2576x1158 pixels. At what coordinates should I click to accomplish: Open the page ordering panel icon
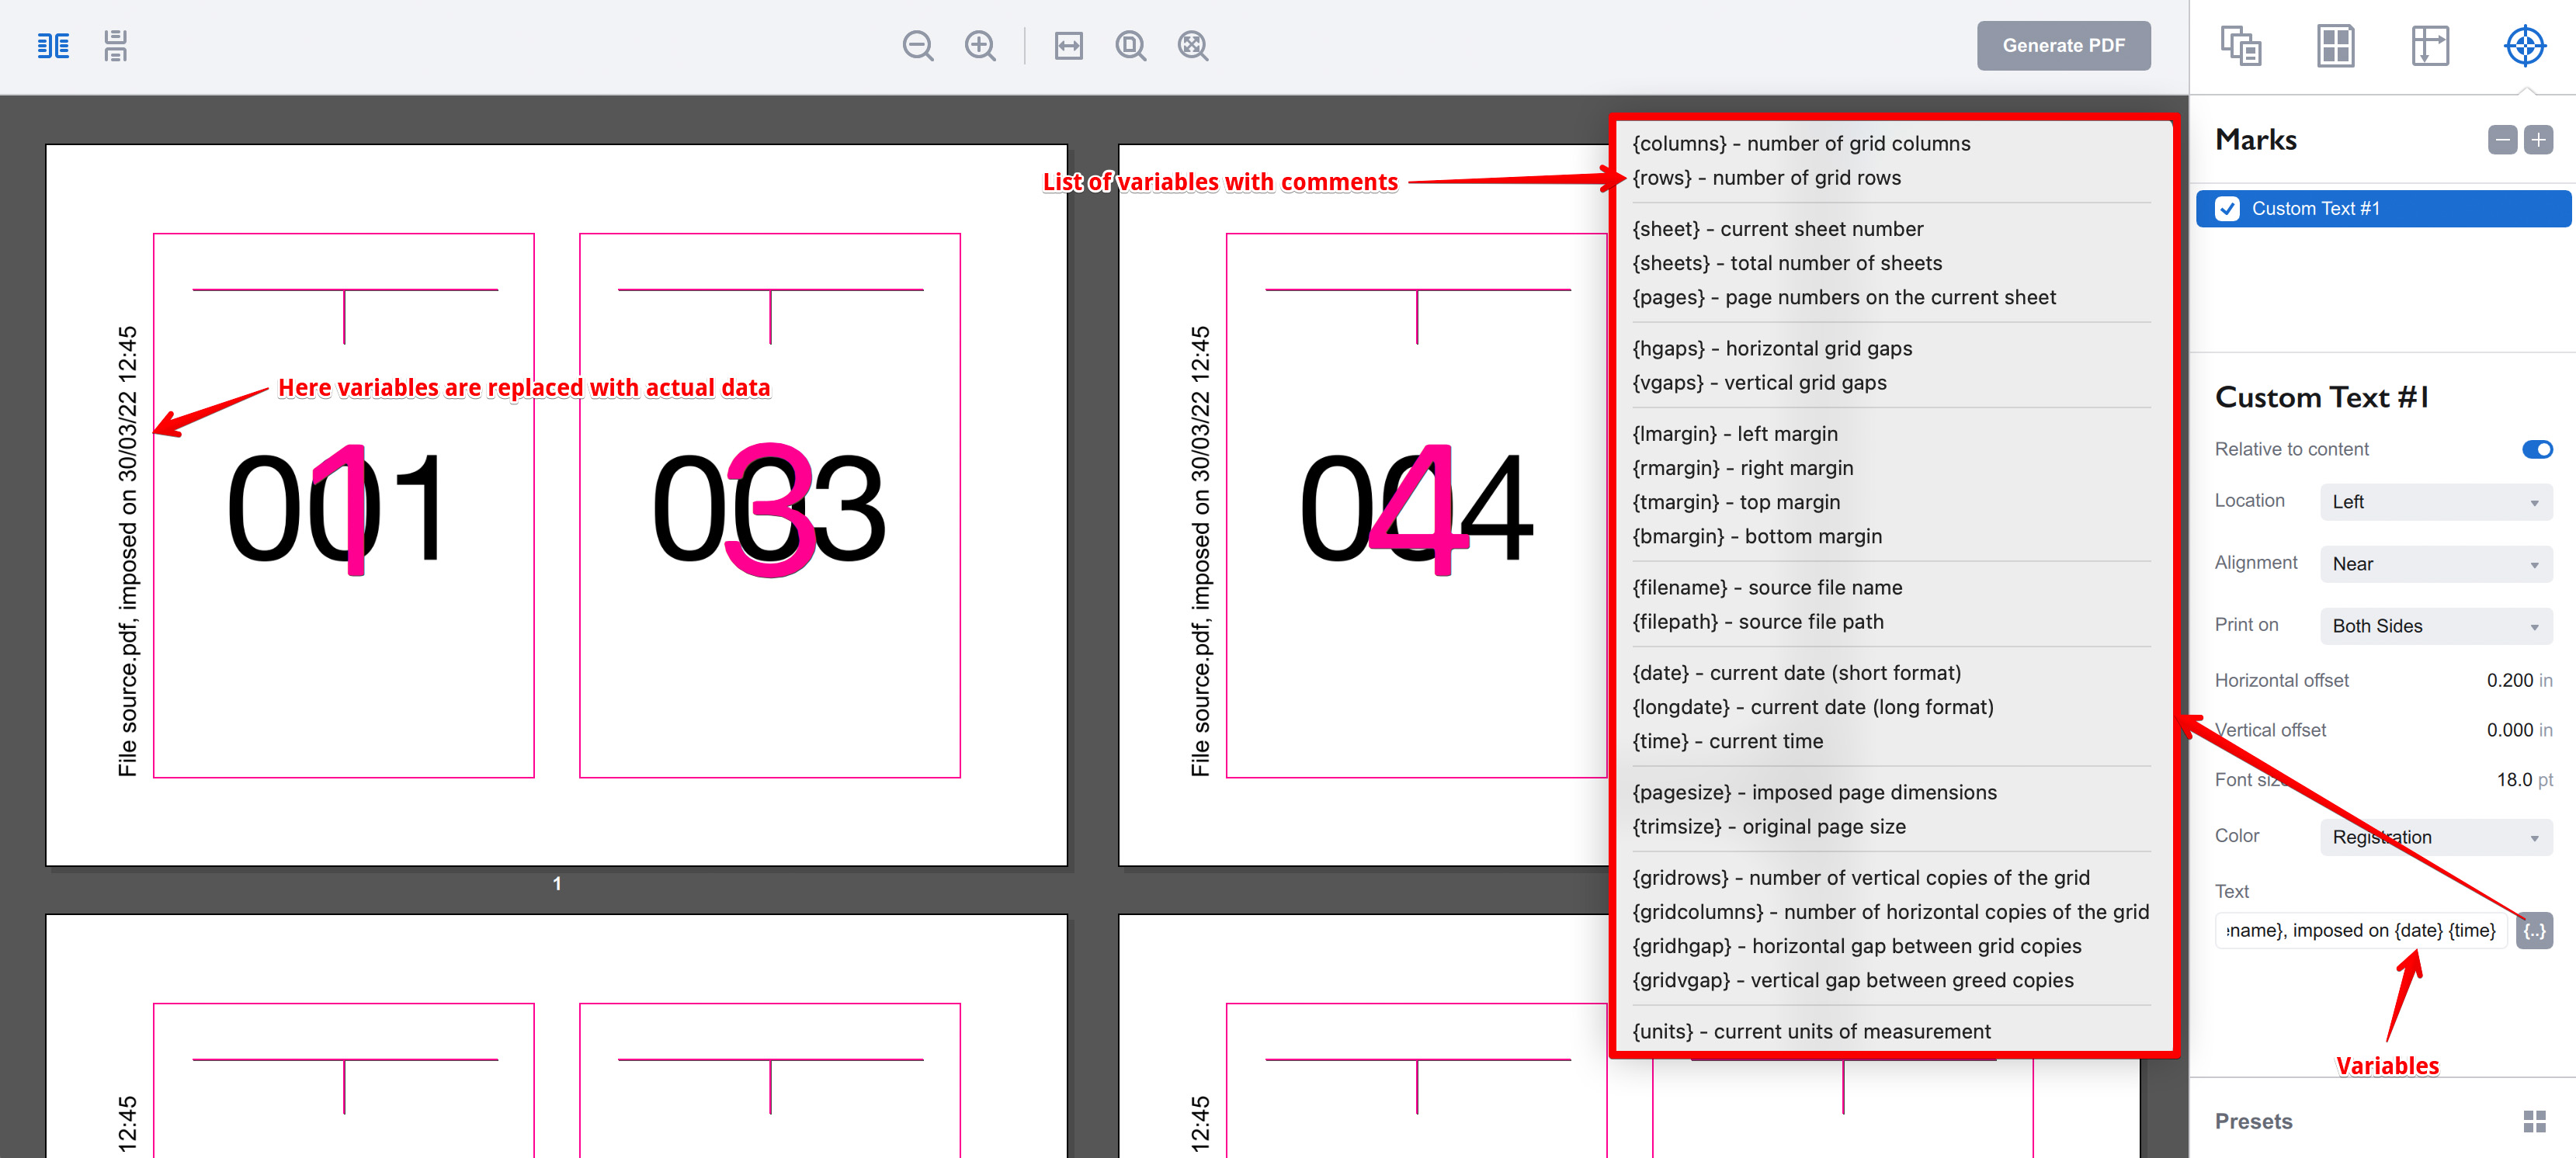click(2431, 46)
